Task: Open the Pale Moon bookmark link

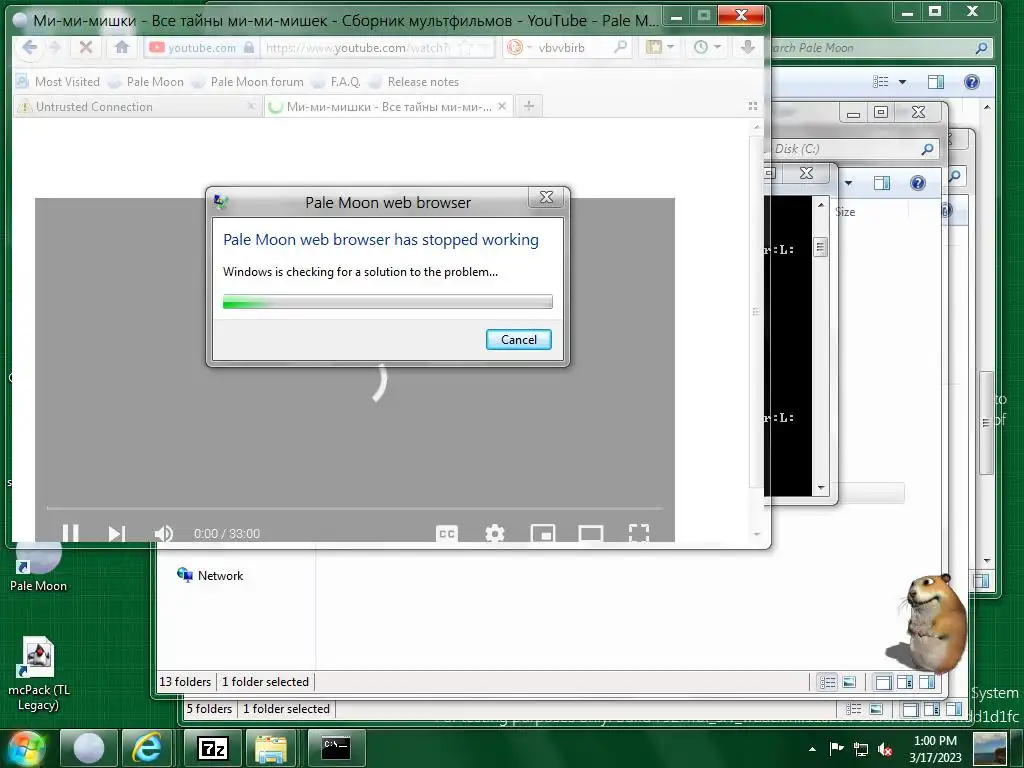Action: [146, 82]
